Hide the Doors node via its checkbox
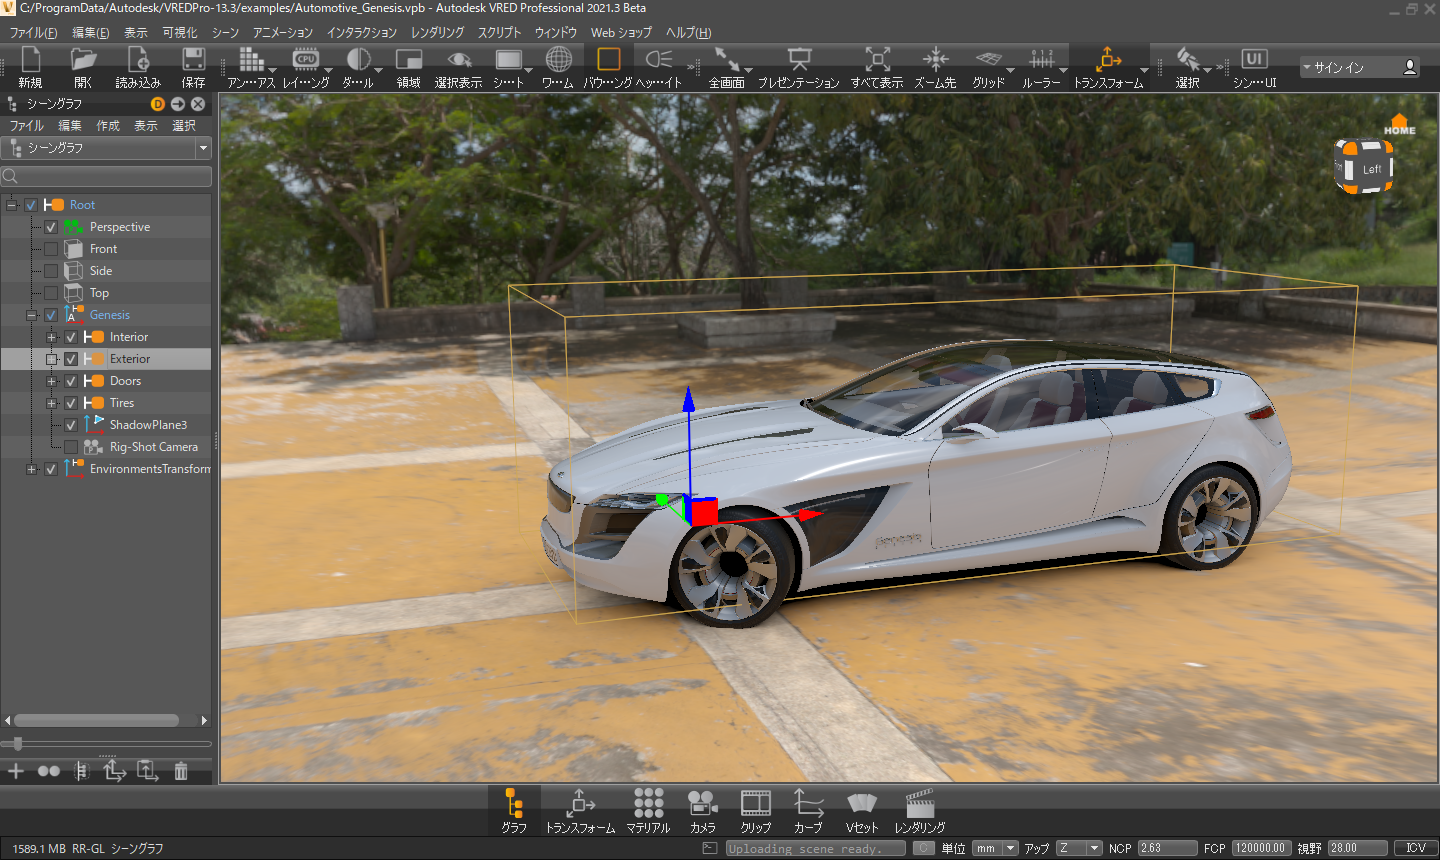Screen dimensions: 1440x860 pos(71,381)
